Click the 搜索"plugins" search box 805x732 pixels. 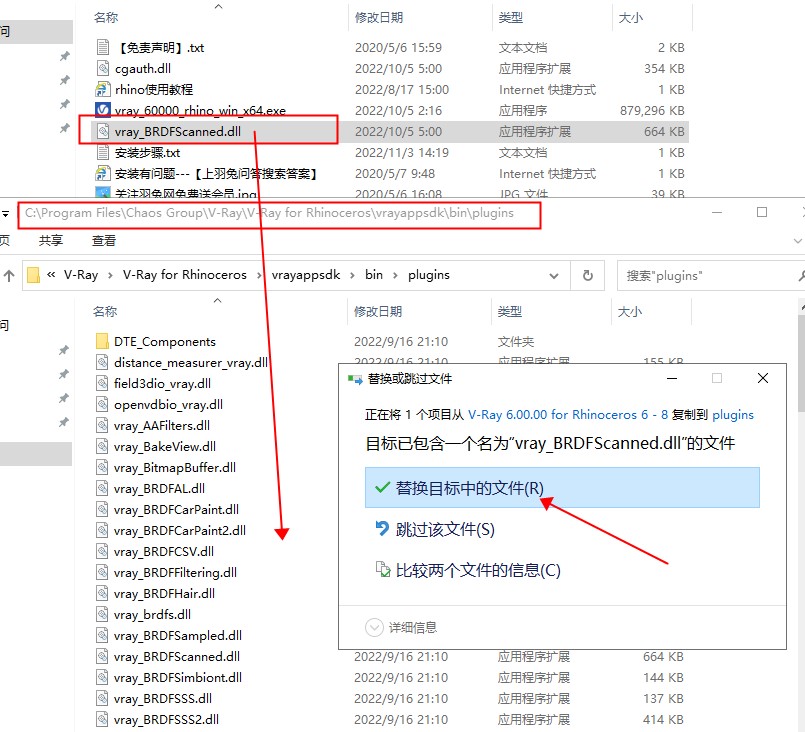click(710, 275)
